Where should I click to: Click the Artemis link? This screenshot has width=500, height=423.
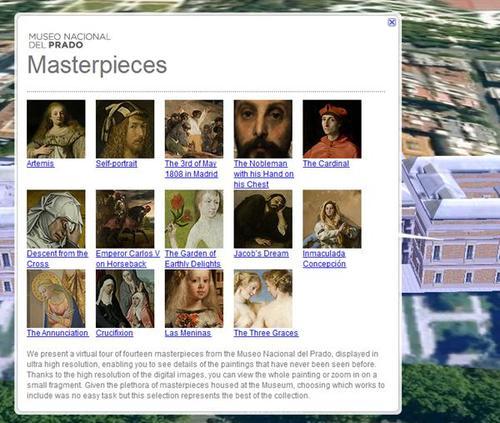[40, 164]
